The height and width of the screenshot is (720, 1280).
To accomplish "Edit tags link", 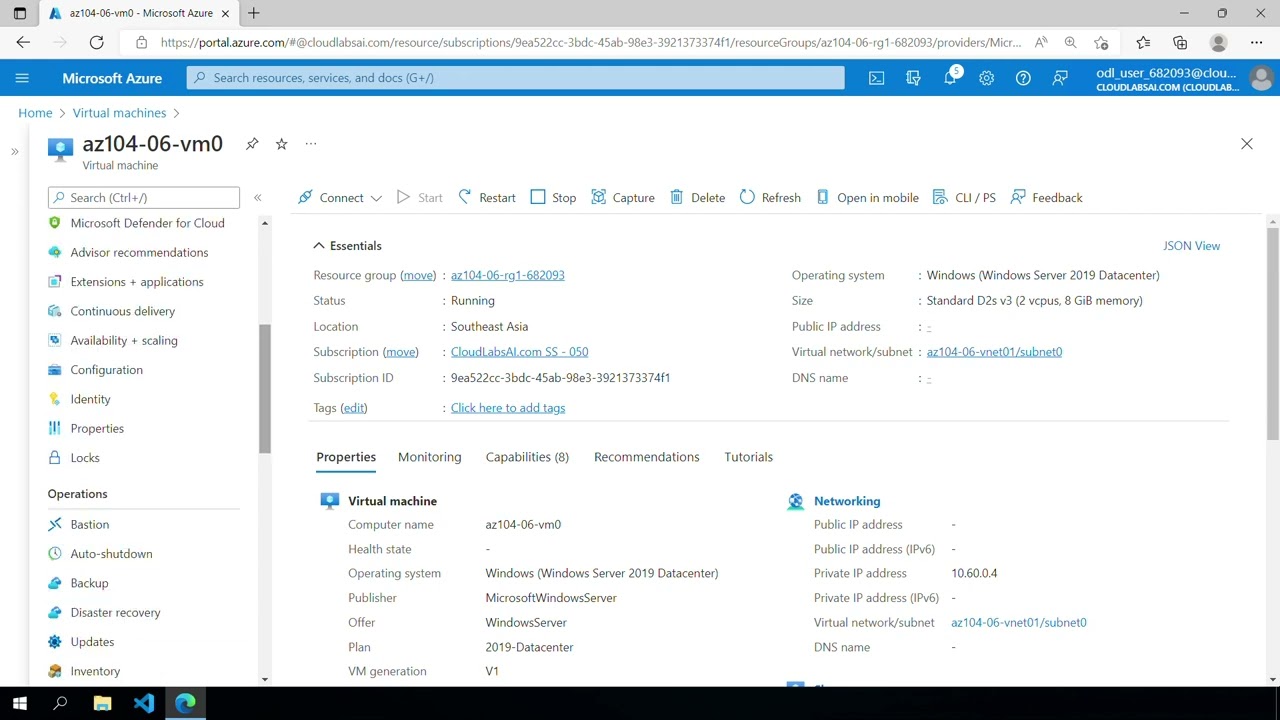I will [354, 408].
